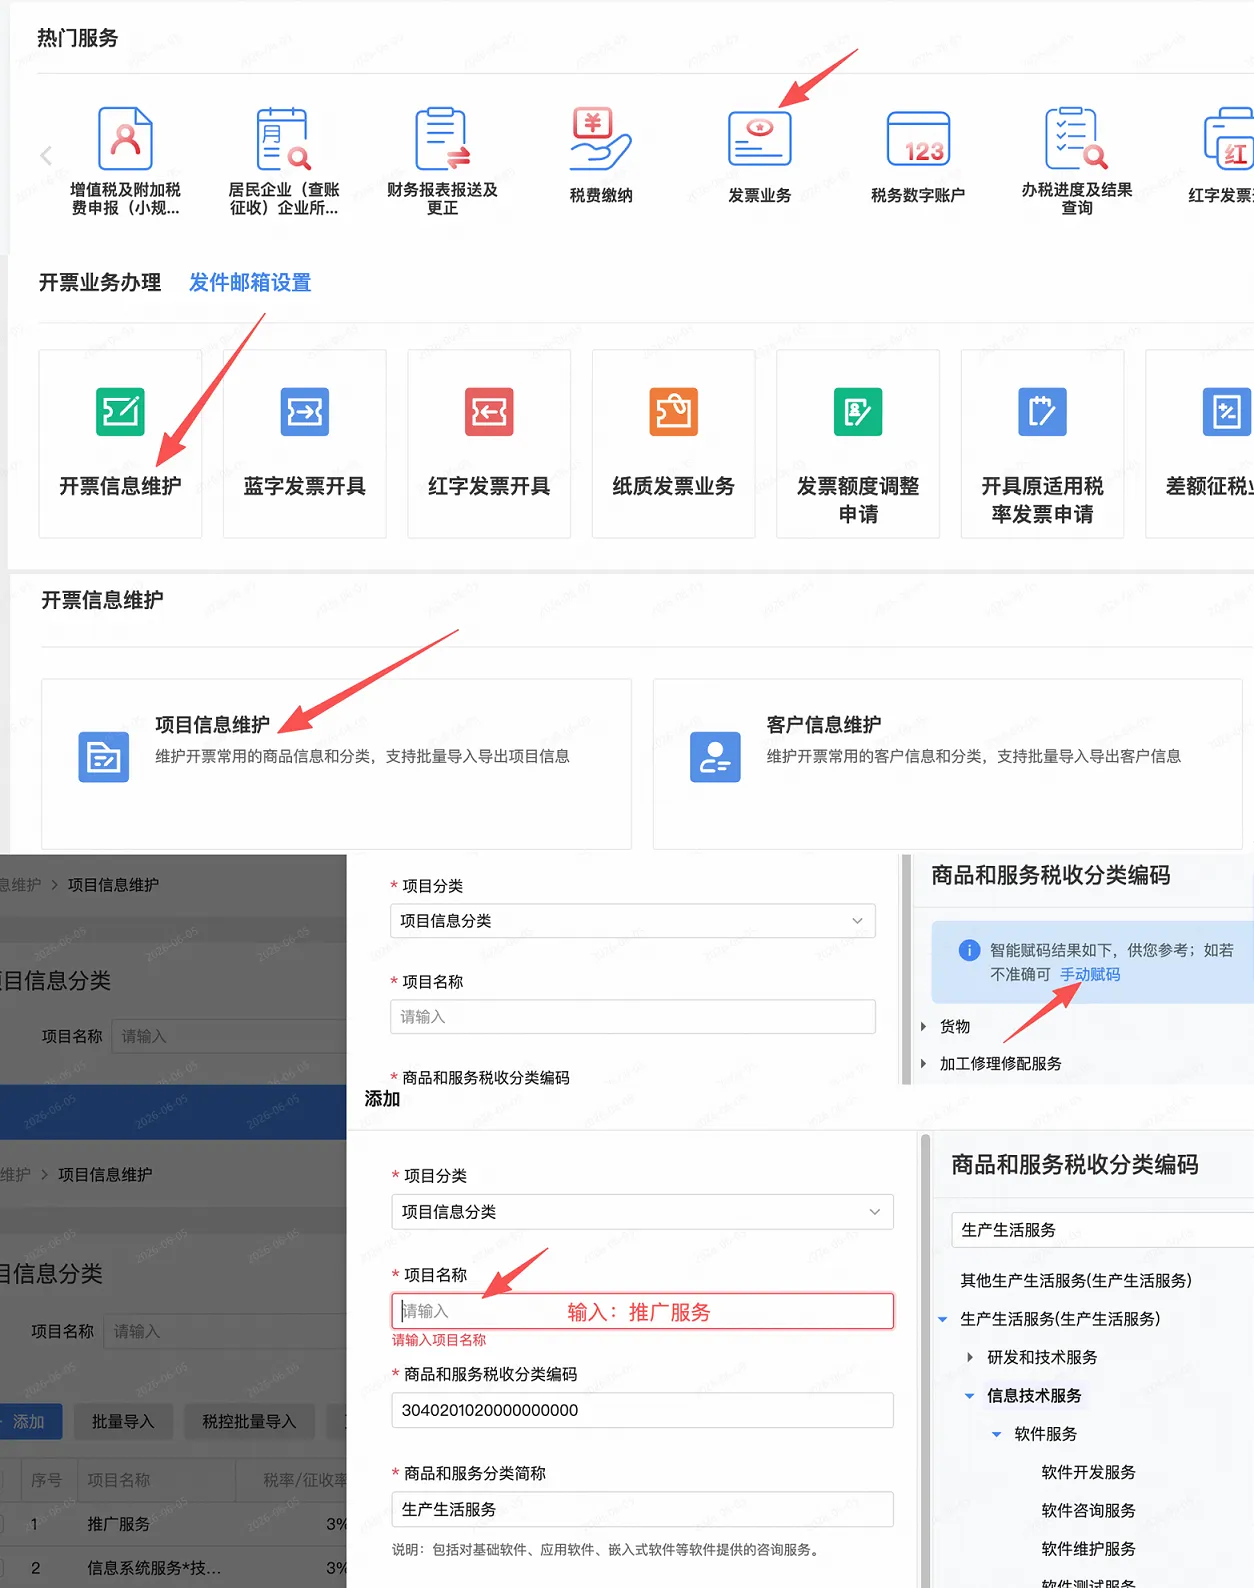Select 其他生产生活服务(生产生活服务) item

coord(1076,1281)
